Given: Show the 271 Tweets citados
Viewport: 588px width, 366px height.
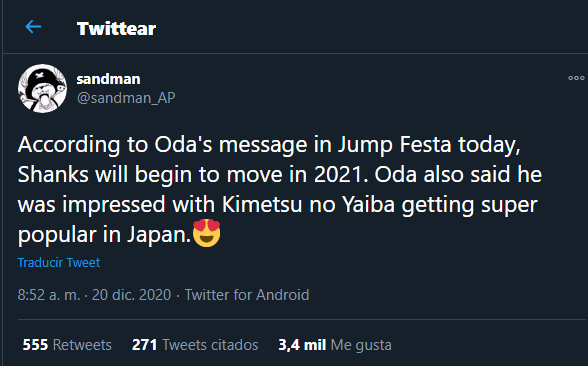Looking at the screenshot, I should tap(195, 345).
